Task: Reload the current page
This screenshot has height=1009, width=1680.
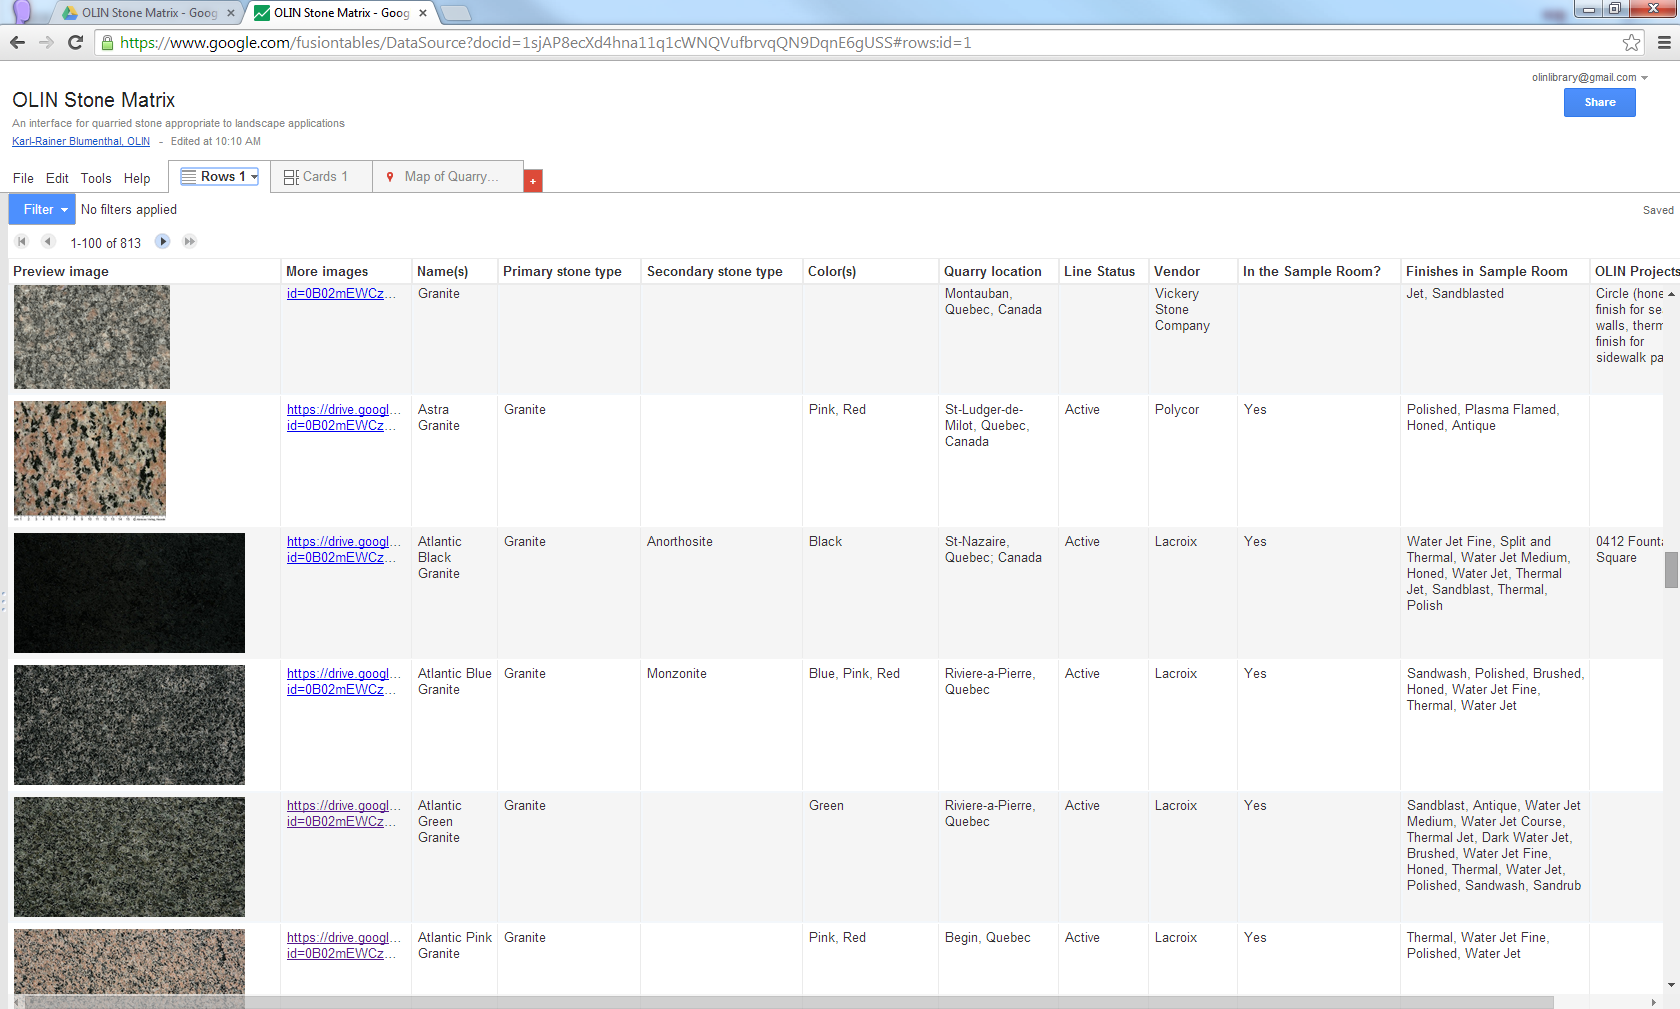Action: coord(75,42)
